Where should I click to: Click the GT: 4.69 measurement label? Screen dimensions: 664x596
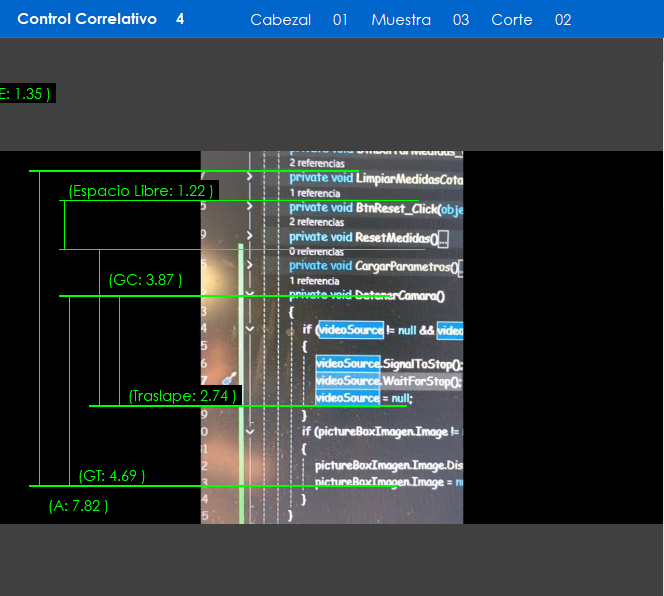click(x=112, y=476)
